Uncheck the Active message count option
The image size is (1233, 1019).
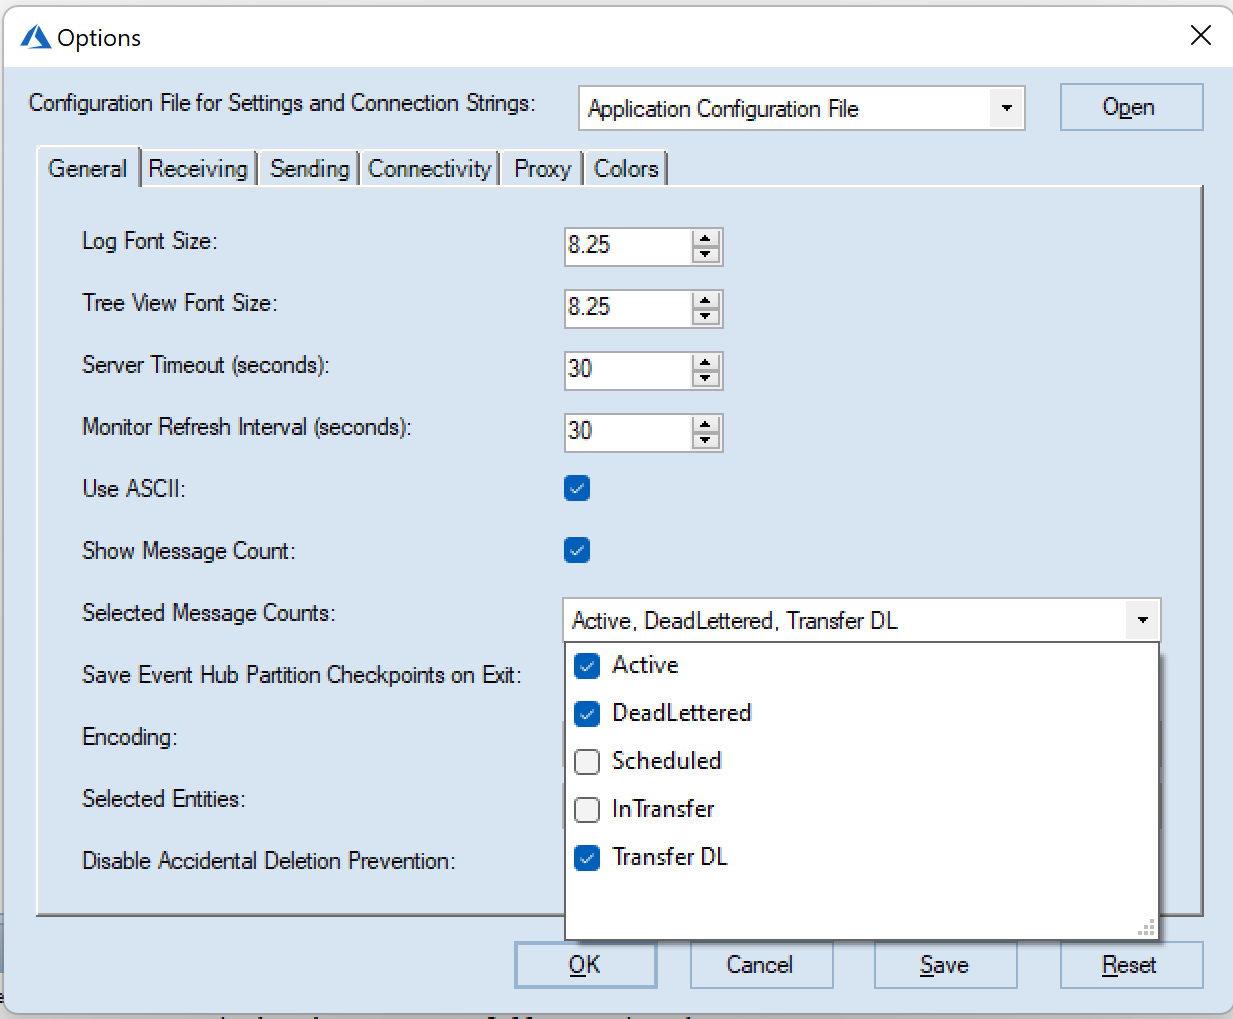pyautogui.click(x=587, y=665)
